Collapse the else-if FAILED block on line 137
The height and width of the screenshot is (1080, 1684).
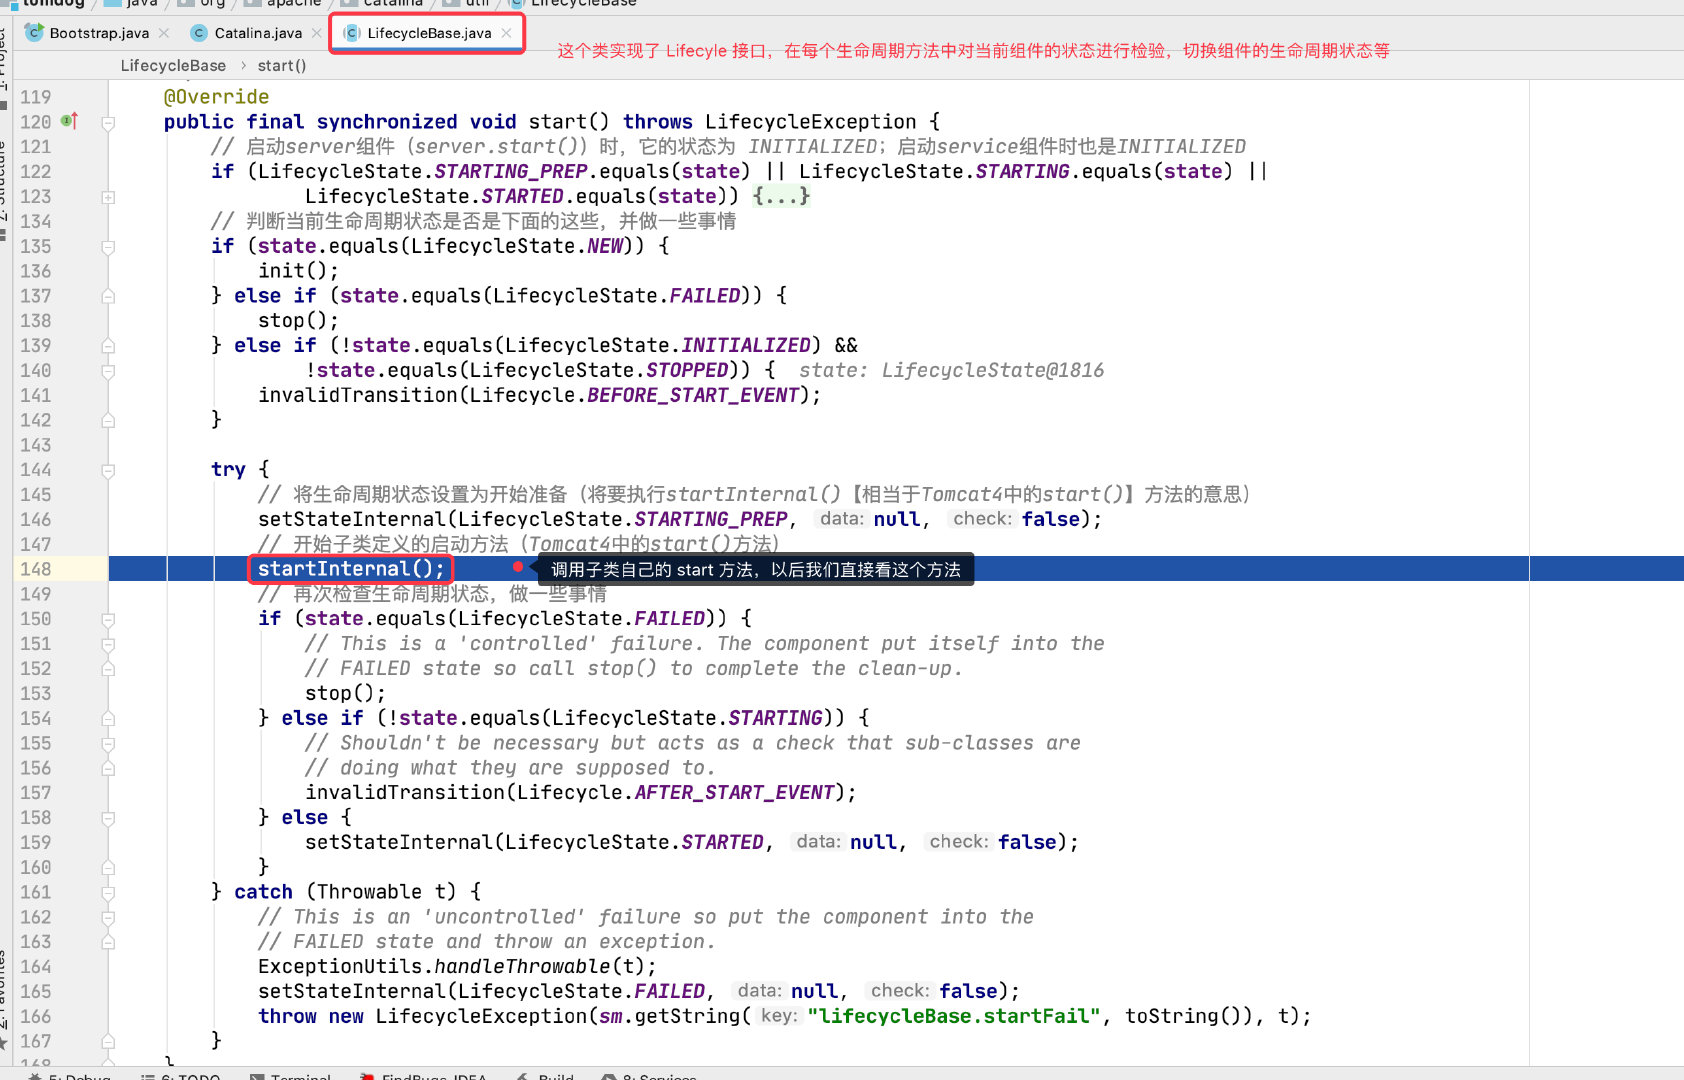click(108, 296)
